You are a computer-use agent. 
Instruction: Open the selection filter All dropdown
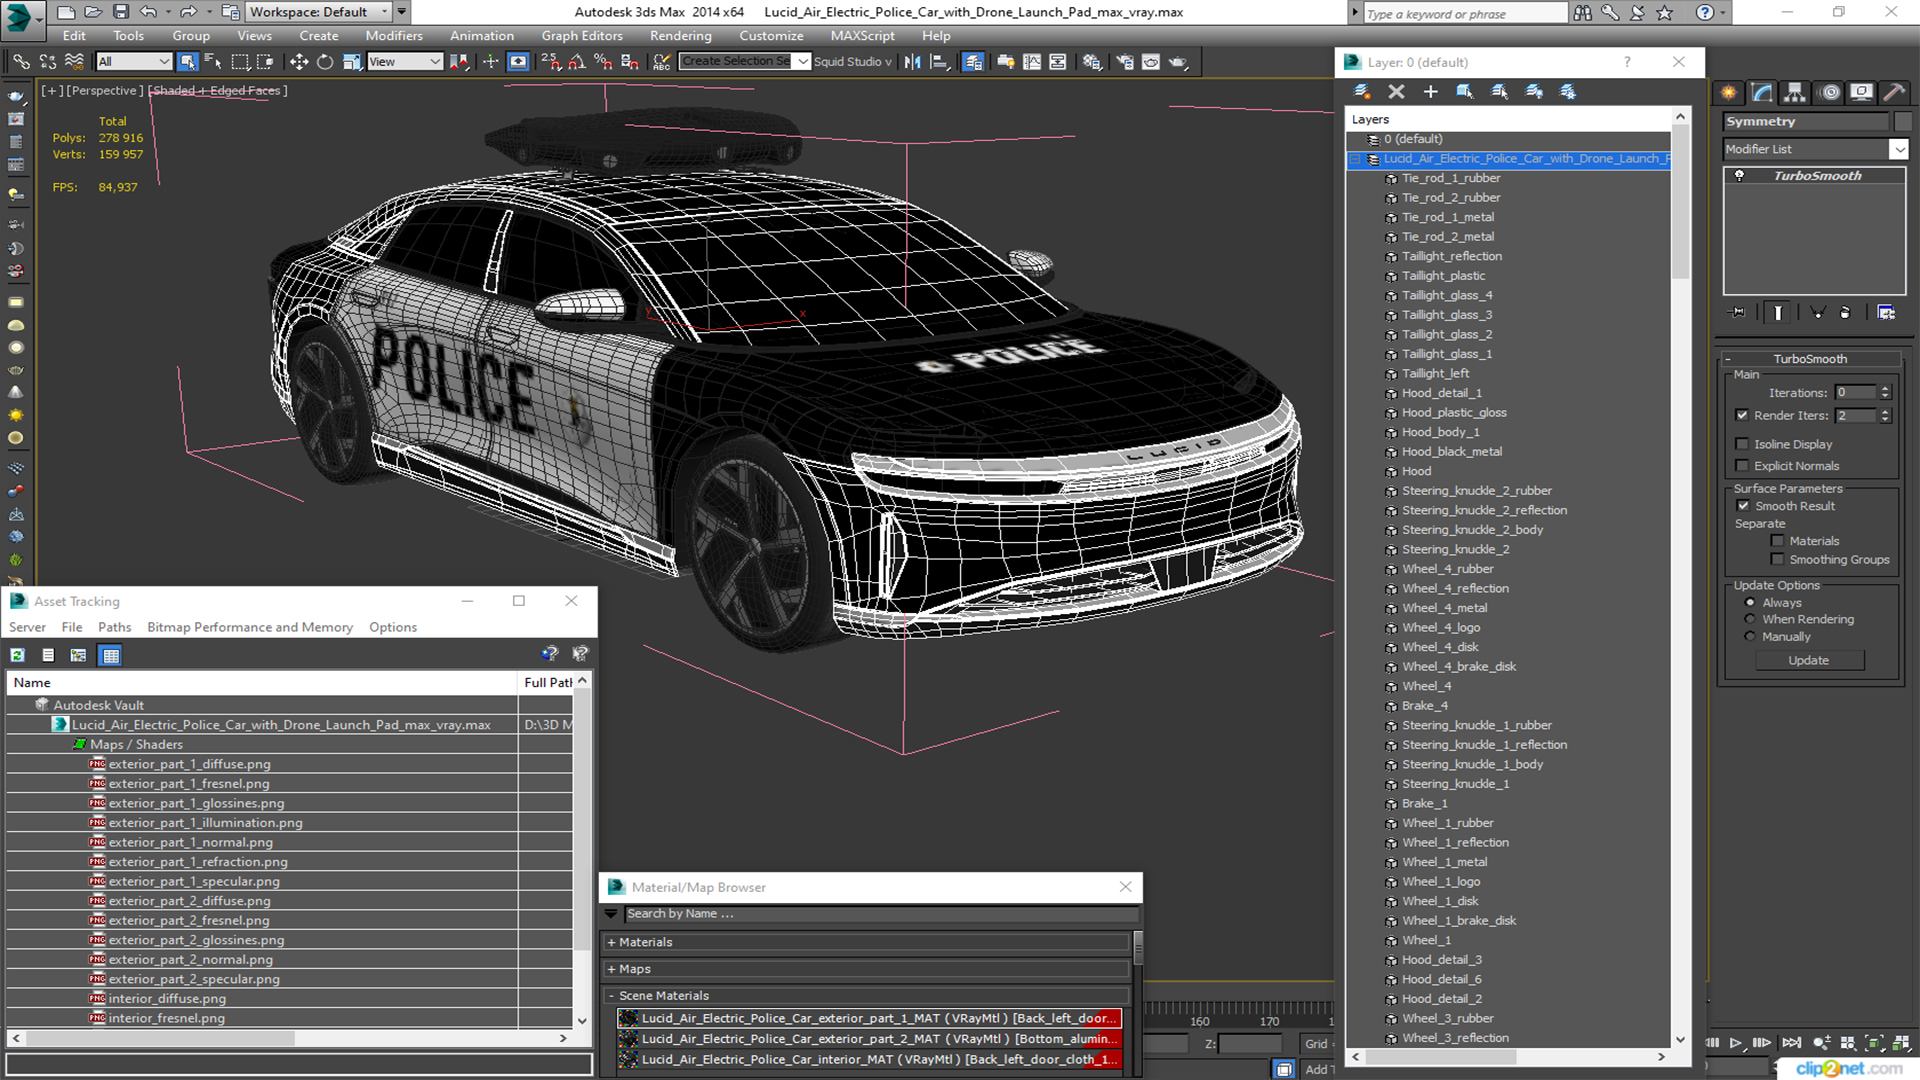[x=134, y=62]
